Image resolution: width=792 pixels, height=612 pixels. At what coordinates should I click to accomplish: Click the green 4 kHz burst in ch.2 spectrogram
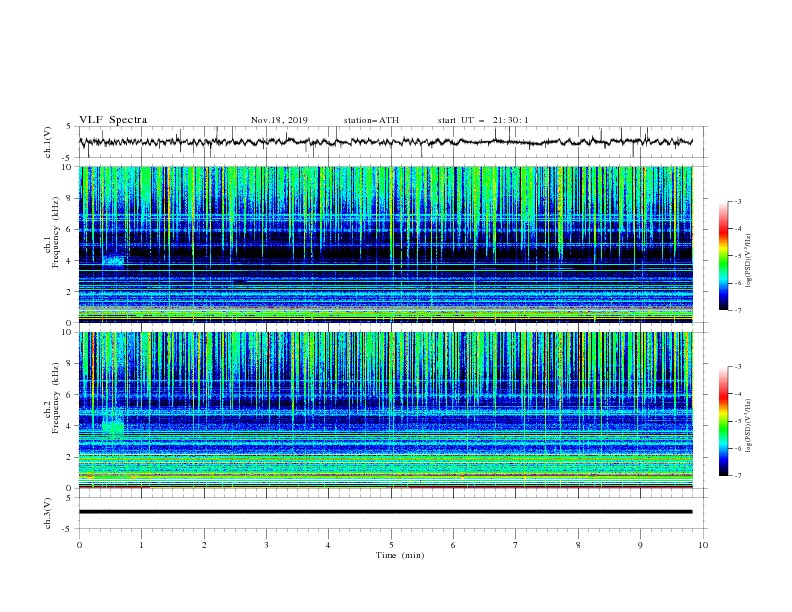[x=113, y=427]
